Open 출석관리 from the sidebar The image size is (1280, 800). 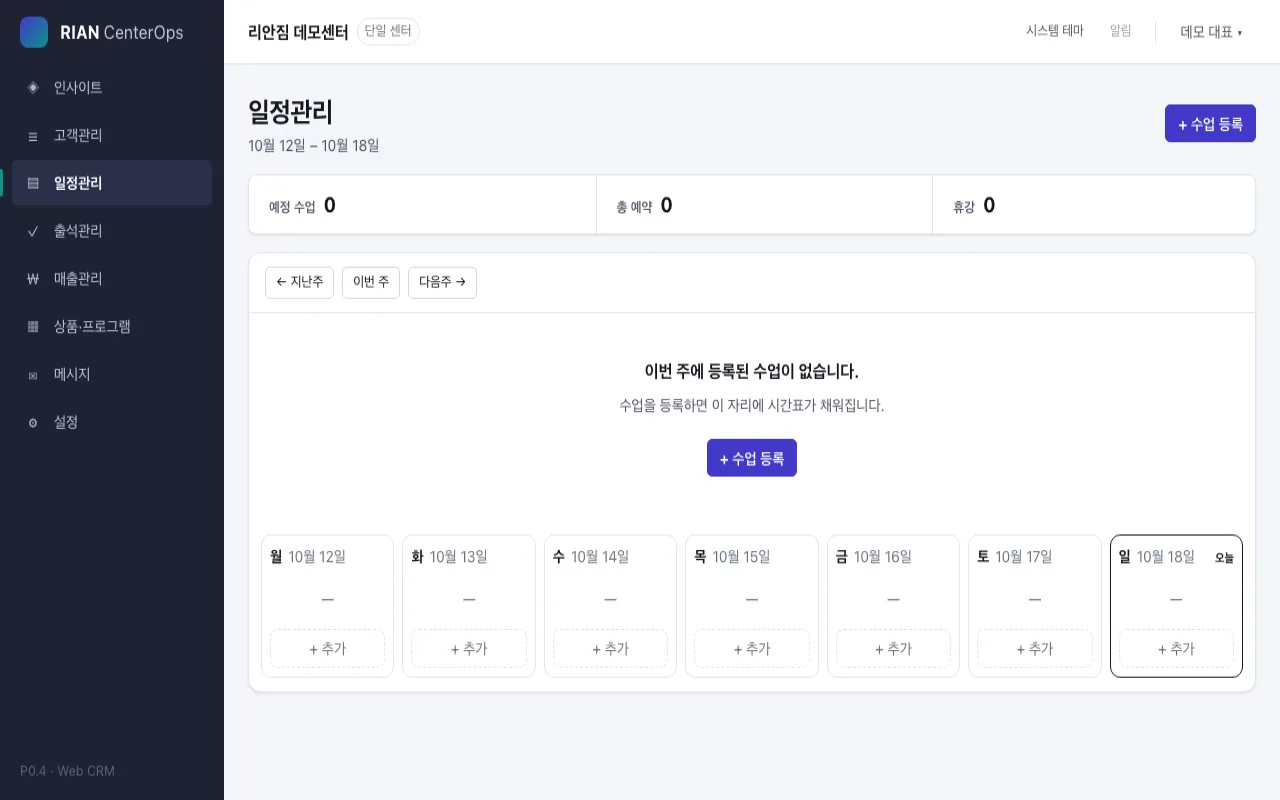click(x=112, y=231)
